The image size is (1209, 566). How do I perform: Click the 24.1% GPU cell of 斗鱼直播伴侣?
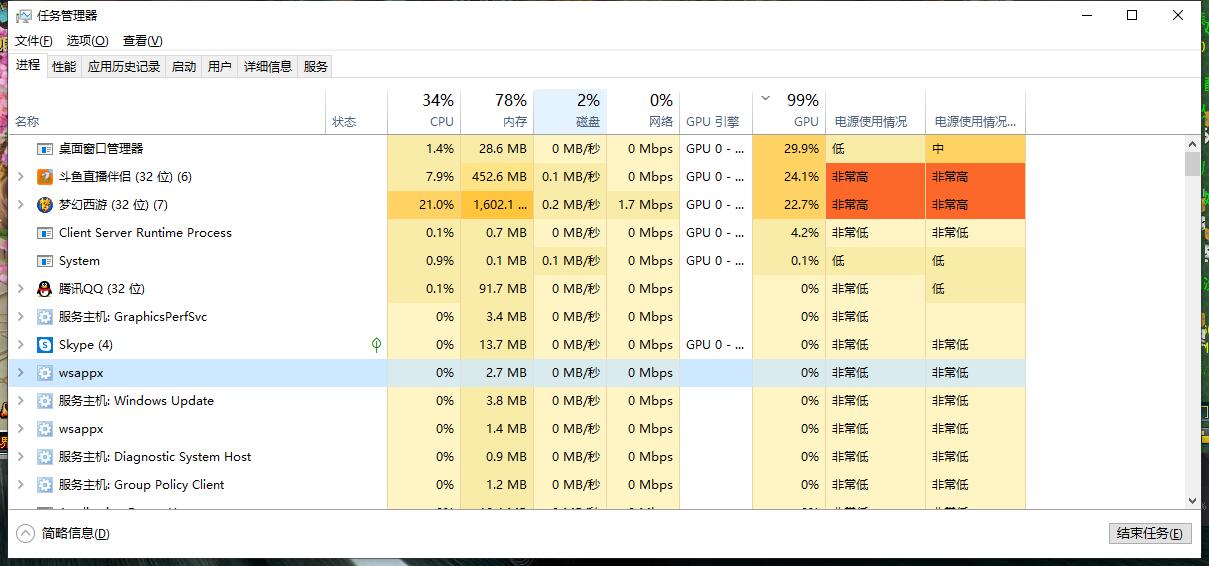point(789,176)
